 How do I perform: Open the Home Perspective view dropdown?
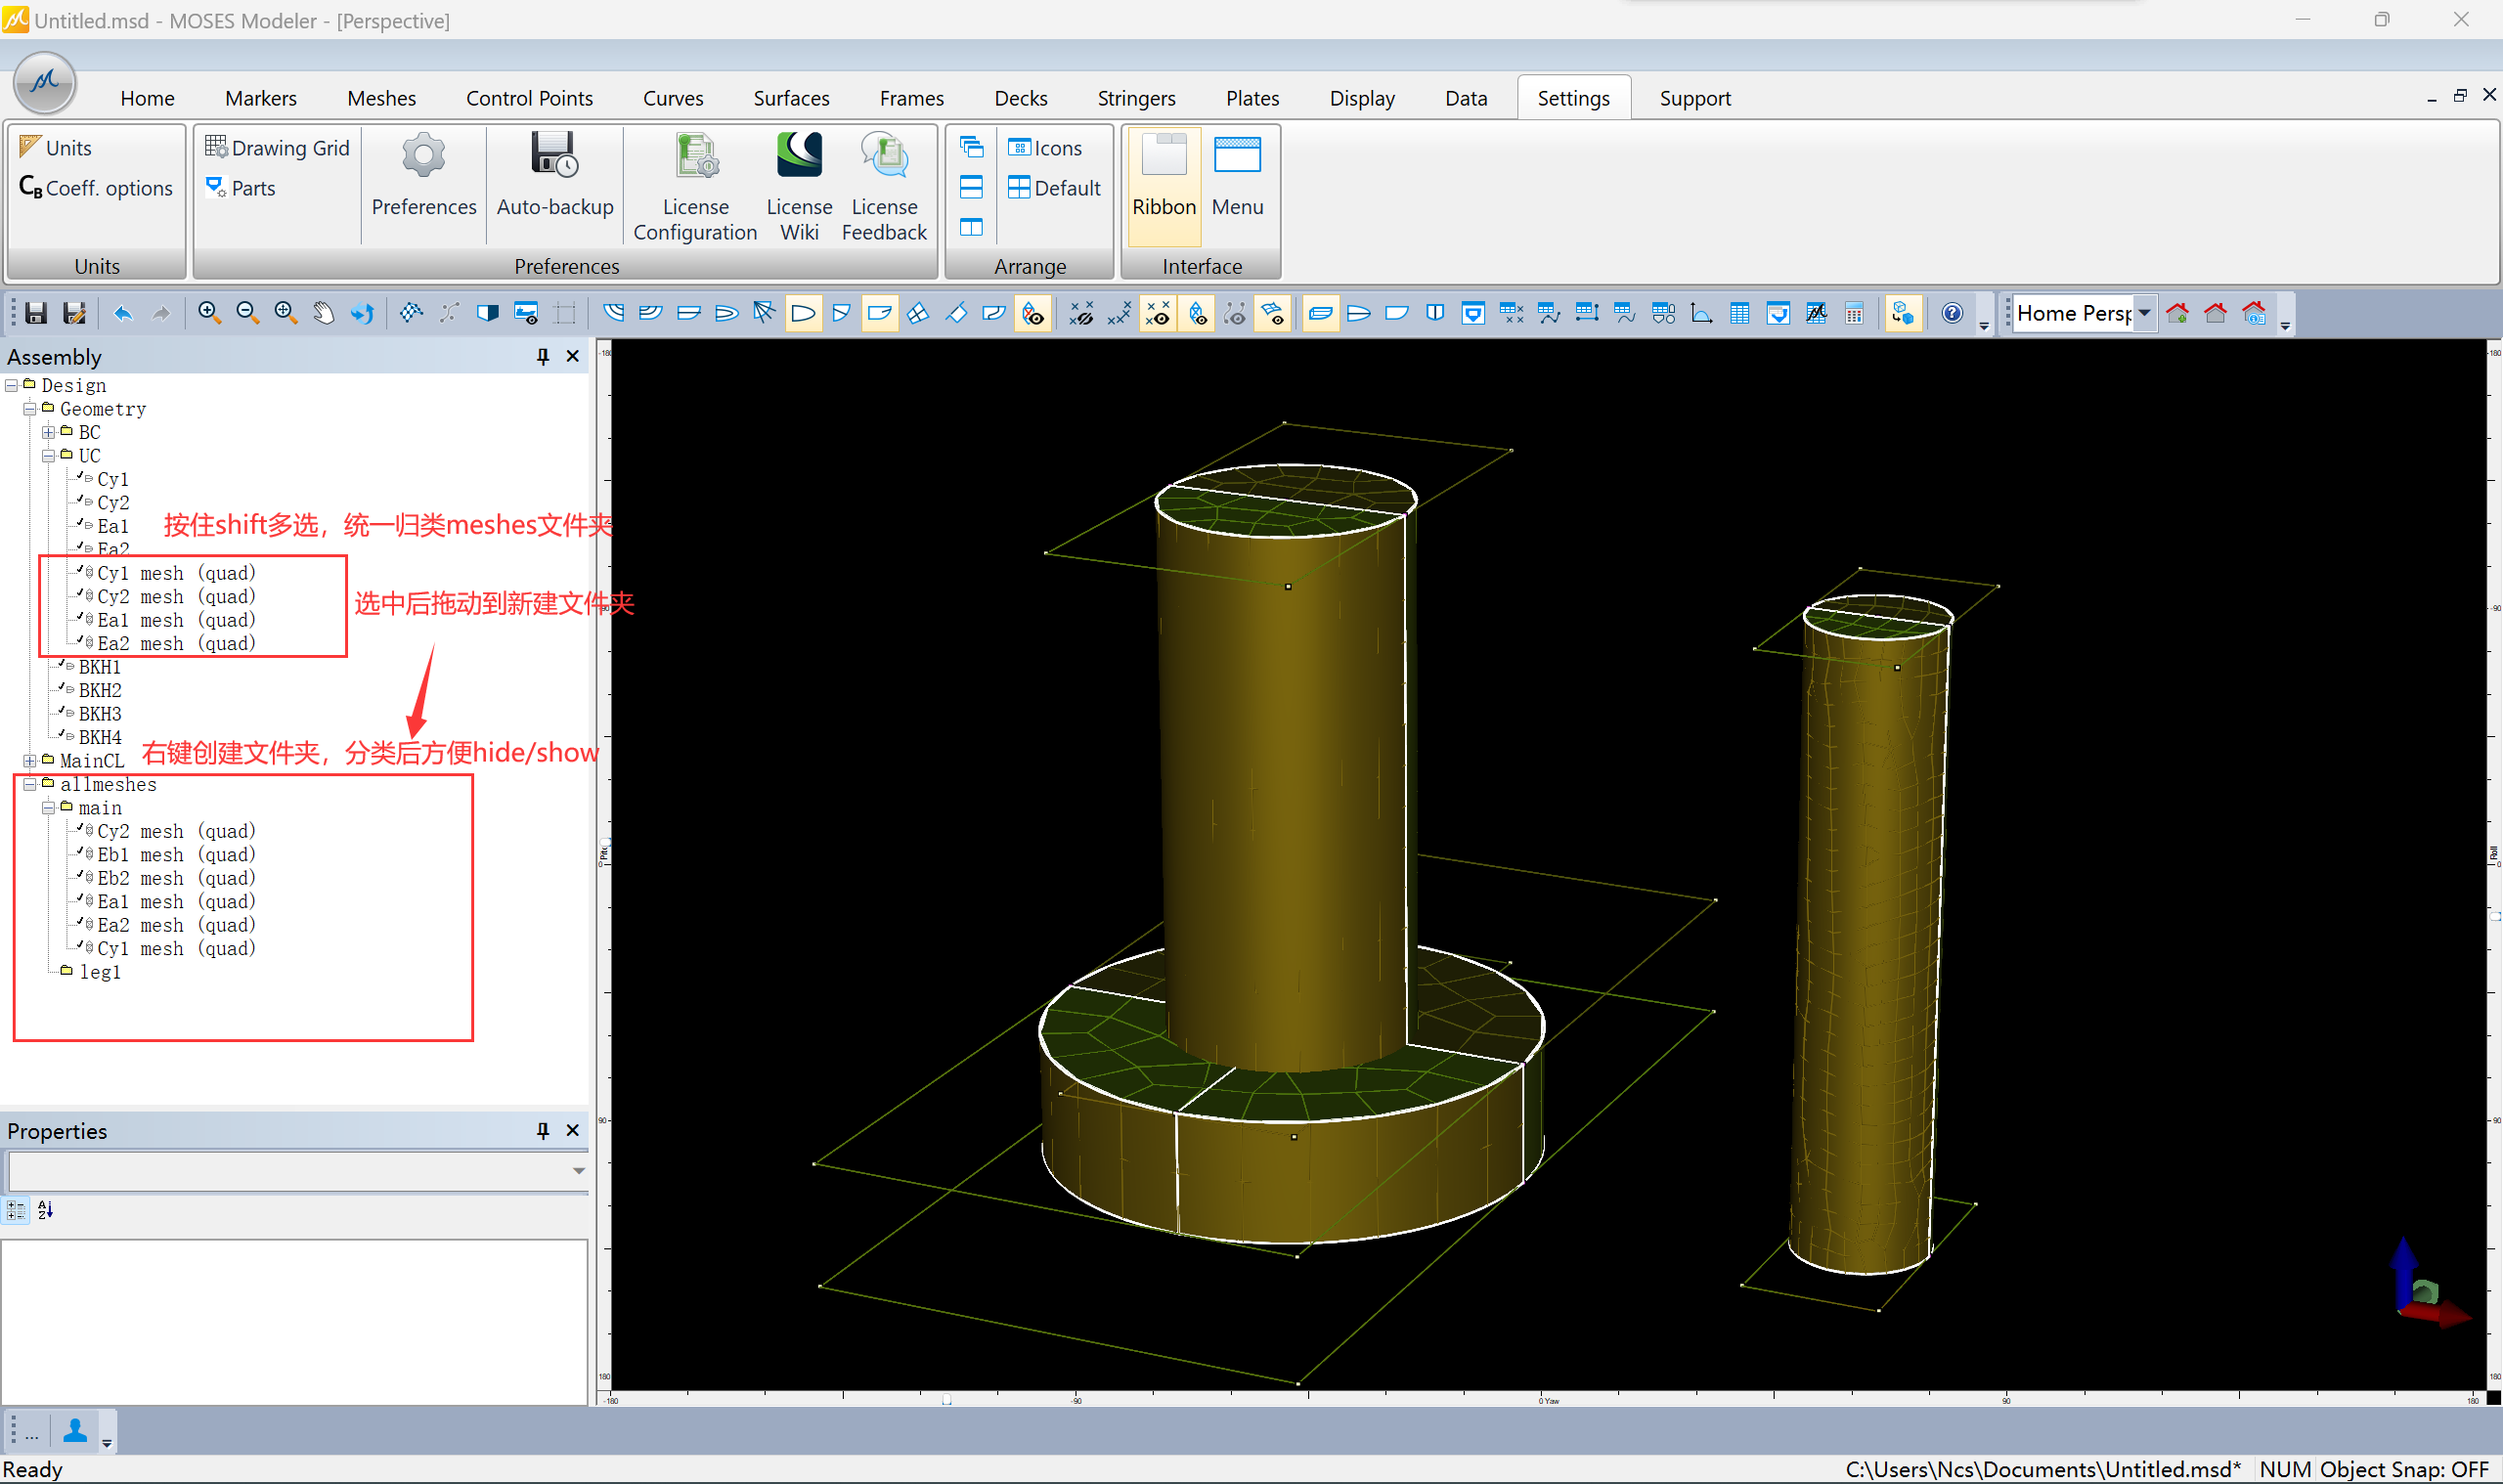[x=2144, y=313]
